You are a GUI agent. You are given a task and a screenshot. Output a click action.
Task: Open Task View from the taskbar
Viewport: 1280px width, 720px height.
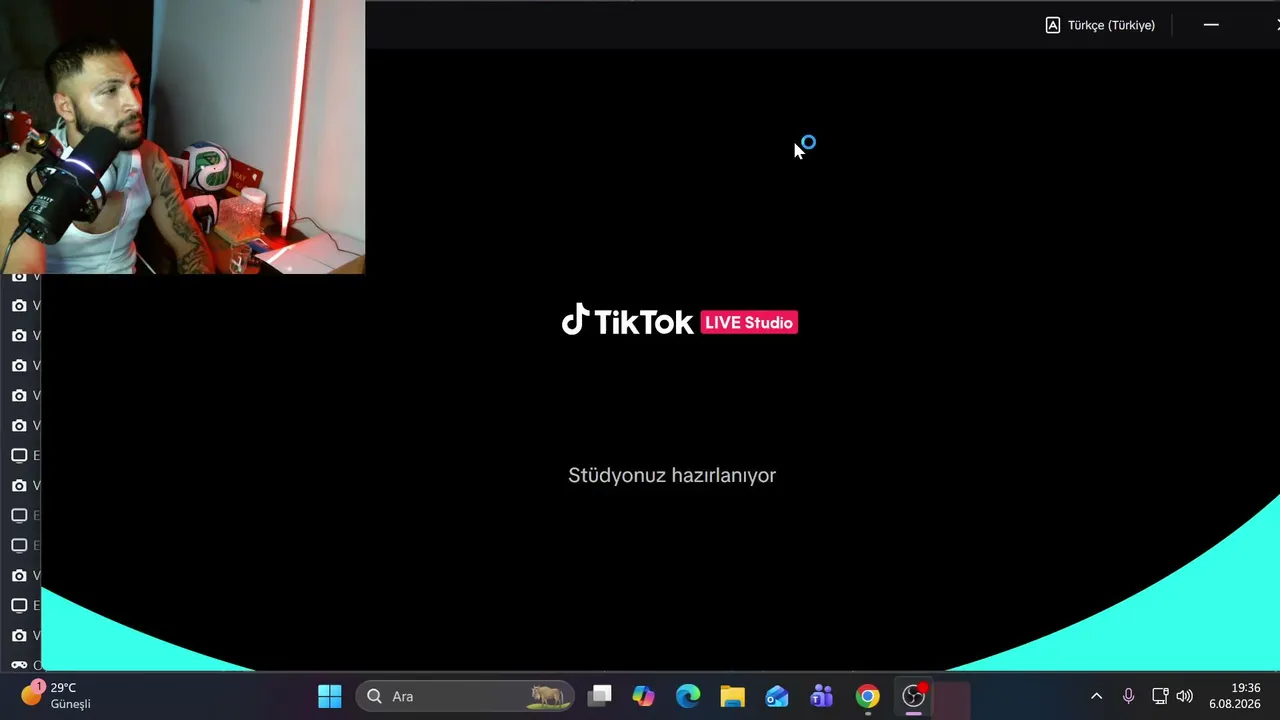coord(600,696)
